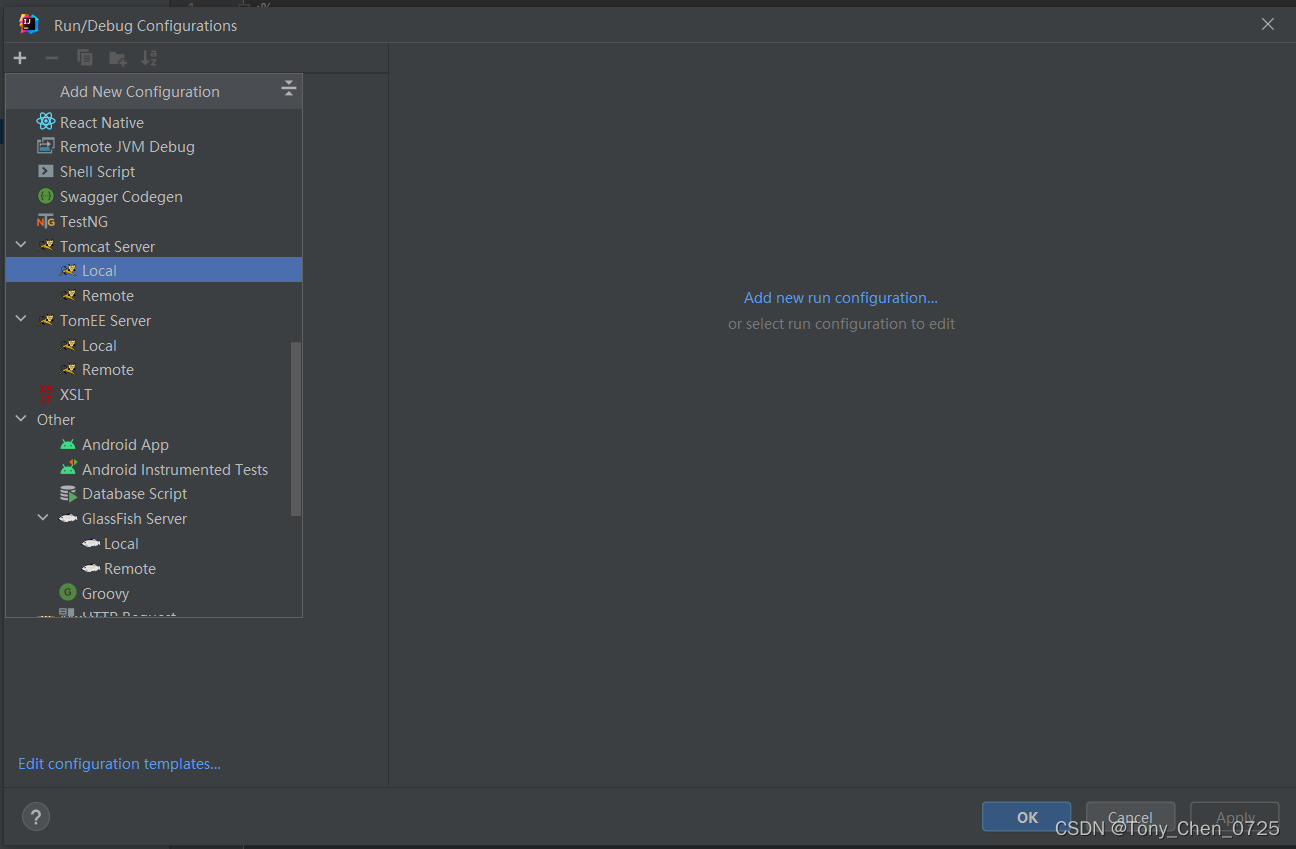Select Swagger Codegen text entry
This screenshot has width=1296, height=849.
(x=121, y=197)
